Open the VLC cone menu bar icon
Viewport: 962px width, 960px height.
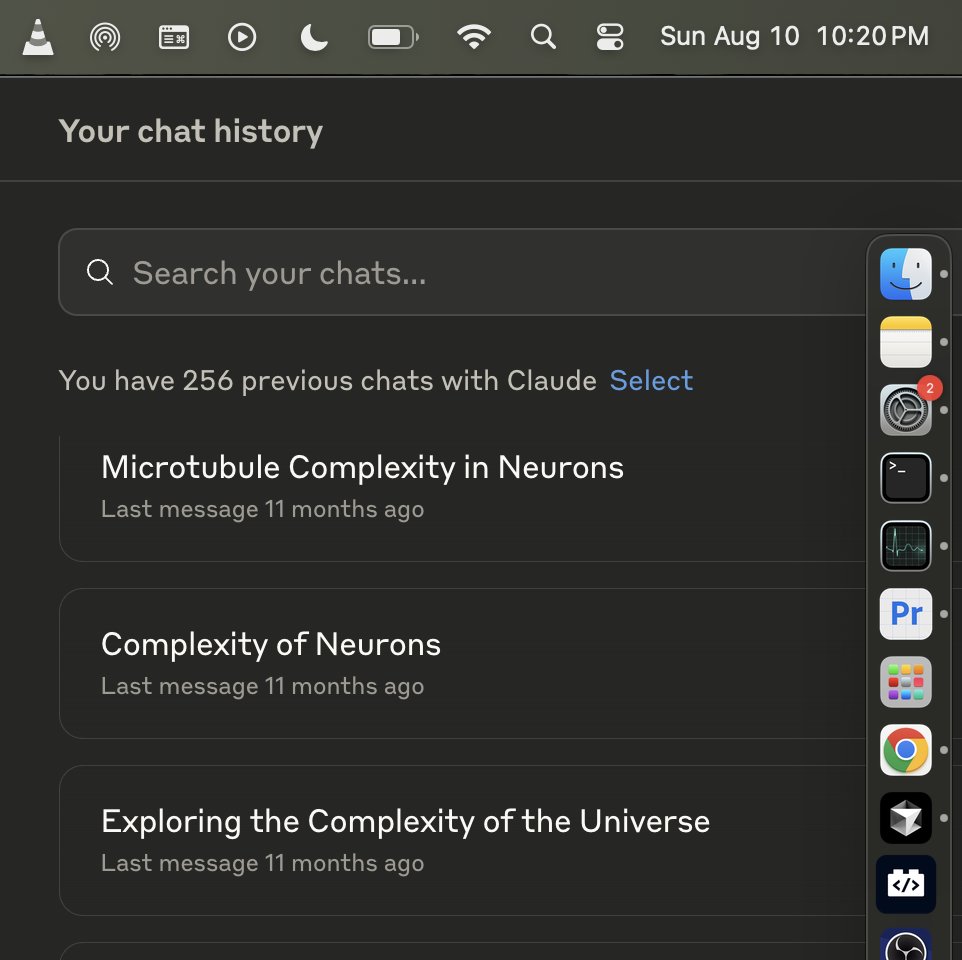point(38,37)
